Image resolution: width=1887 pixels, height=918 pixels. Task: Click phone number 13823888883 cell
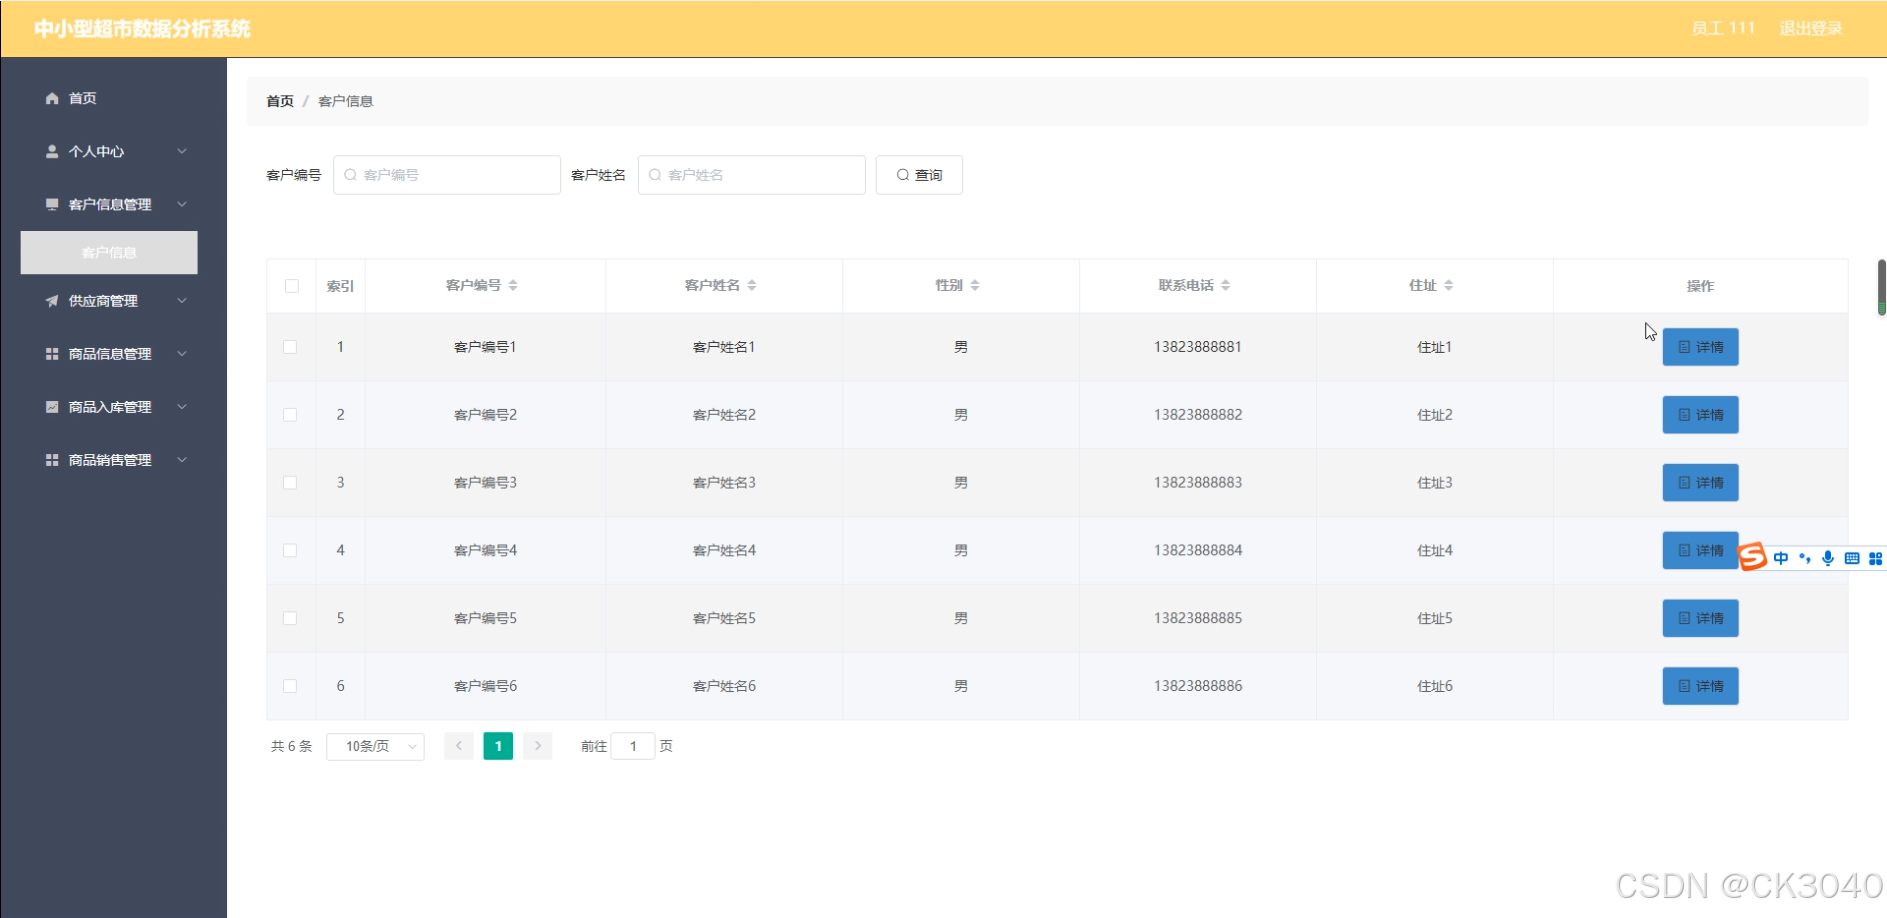[x=1198, y=483]
